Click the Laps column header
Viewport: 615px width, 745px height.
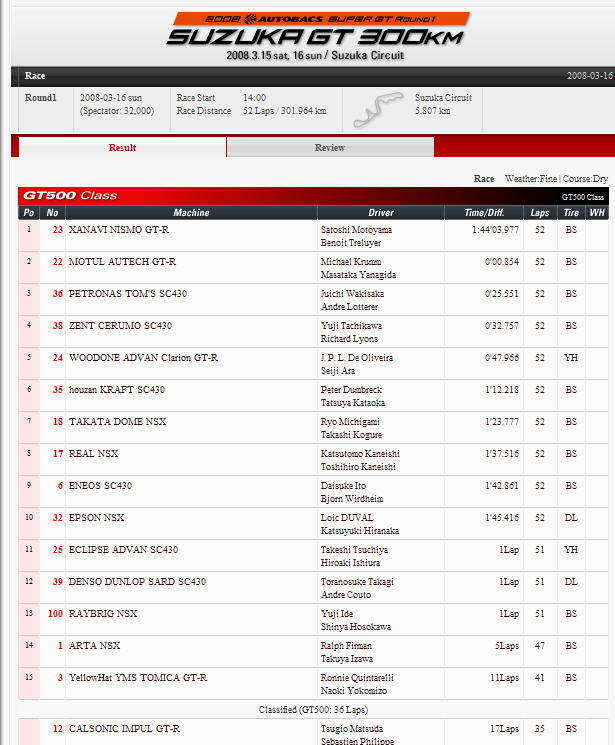point(540,213)
